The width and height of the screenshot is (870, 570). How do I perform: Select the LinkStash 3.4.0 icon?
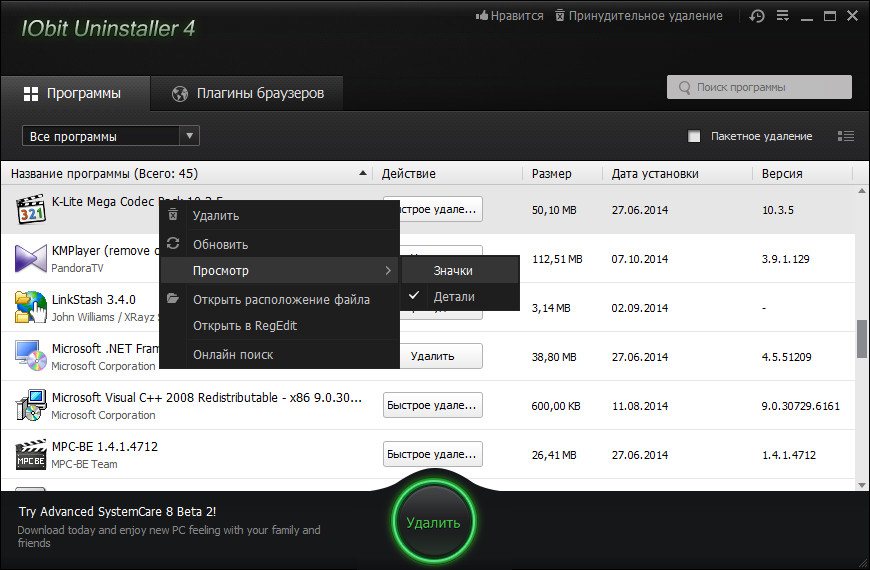click(x=31, y=307)
